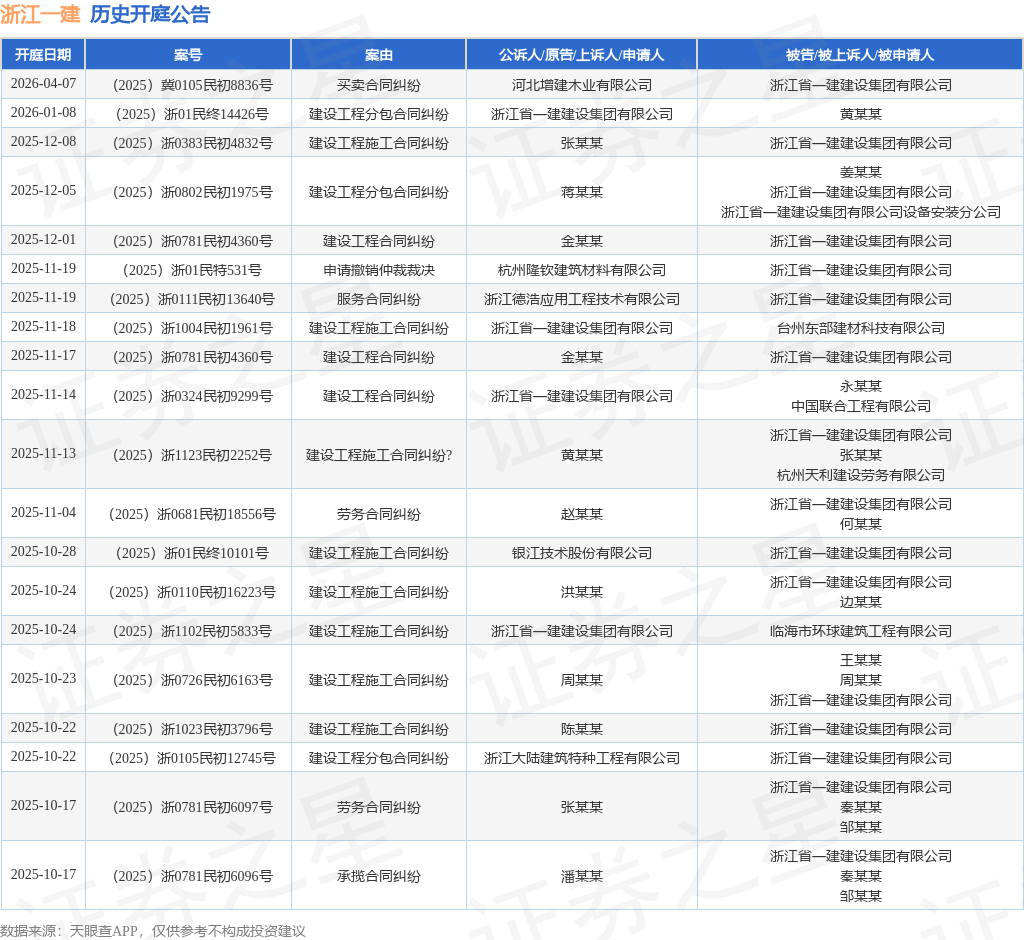Click defendant 王某某
This screenshot has height=940, width=1024.
pos(861,660)
